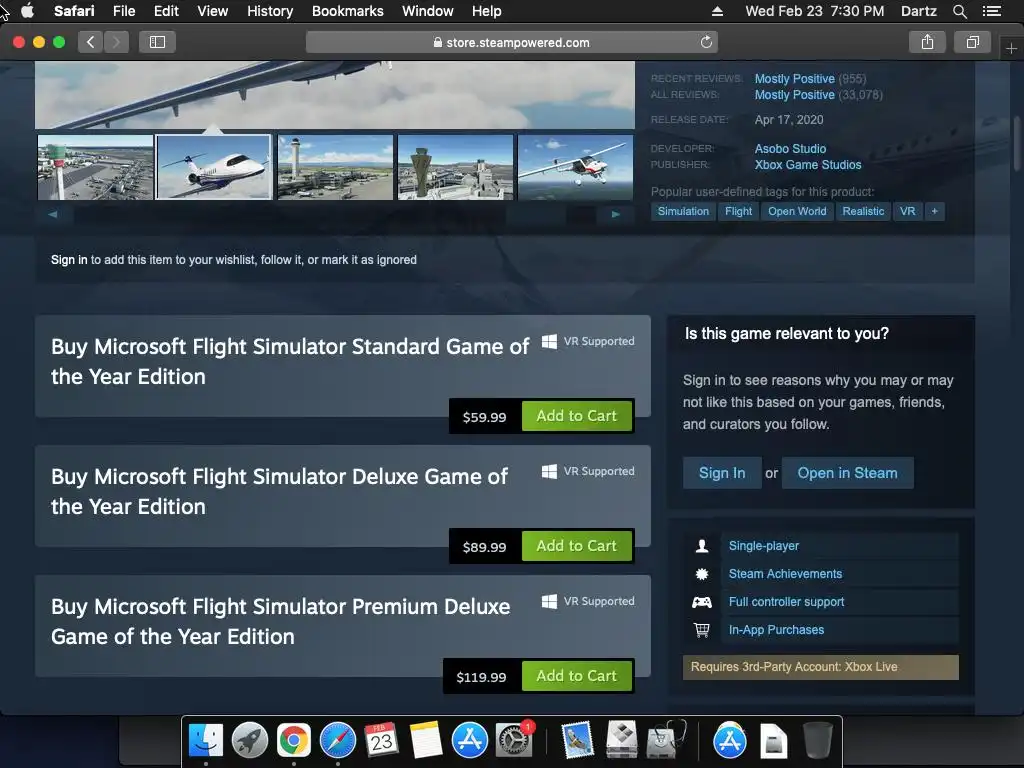
Task: Click the Single-player person icon
Action: click(702, 546)
